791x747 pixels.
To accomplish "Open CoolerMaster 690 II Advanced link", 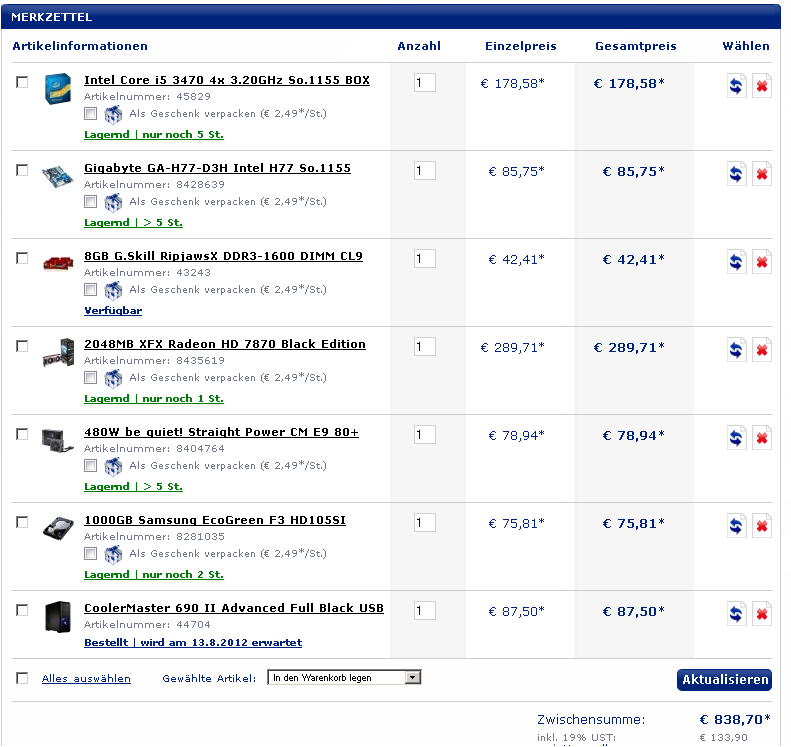I will (234, 608).
